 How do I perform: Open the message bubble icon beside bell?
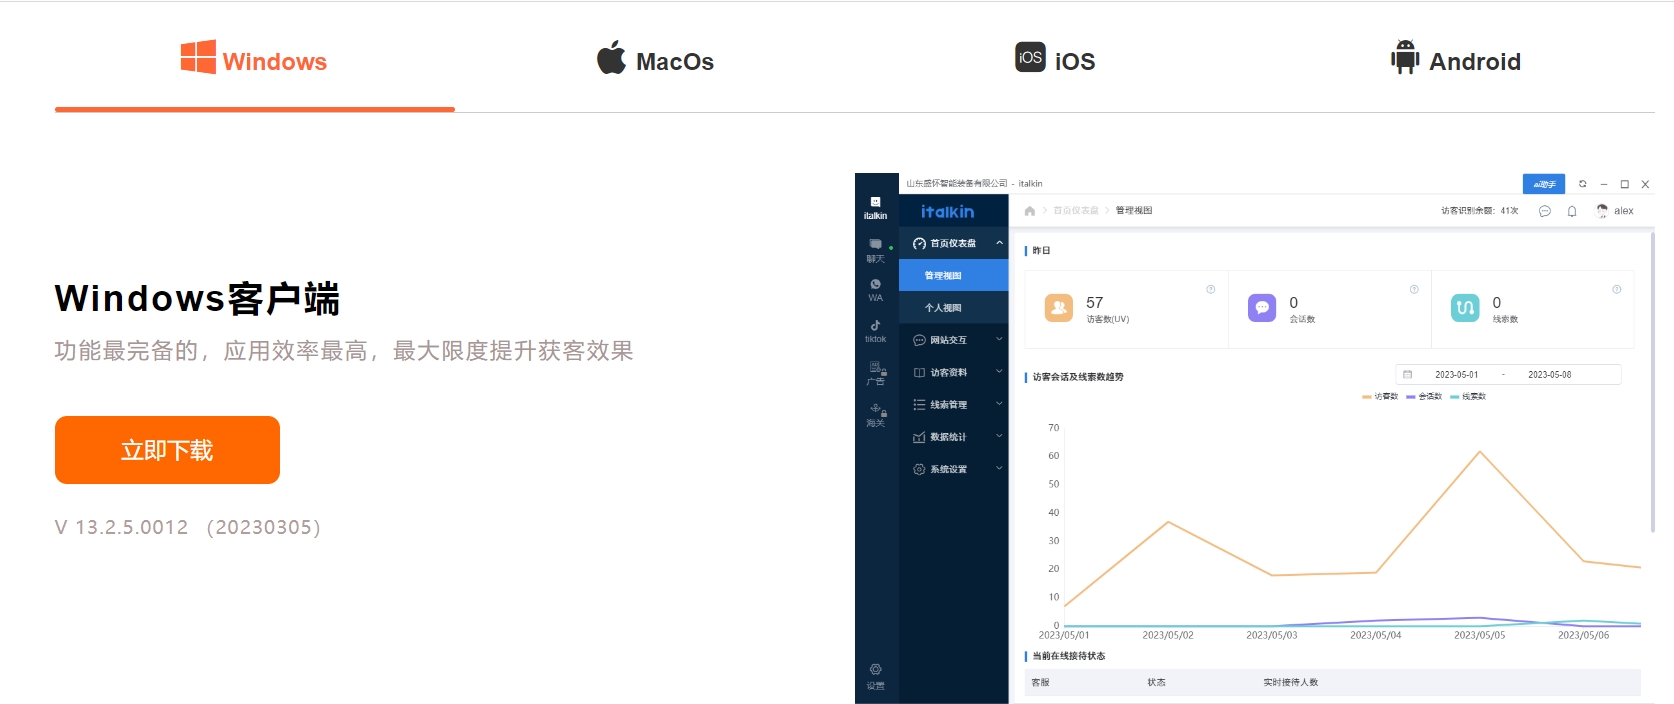[1544, 211]
